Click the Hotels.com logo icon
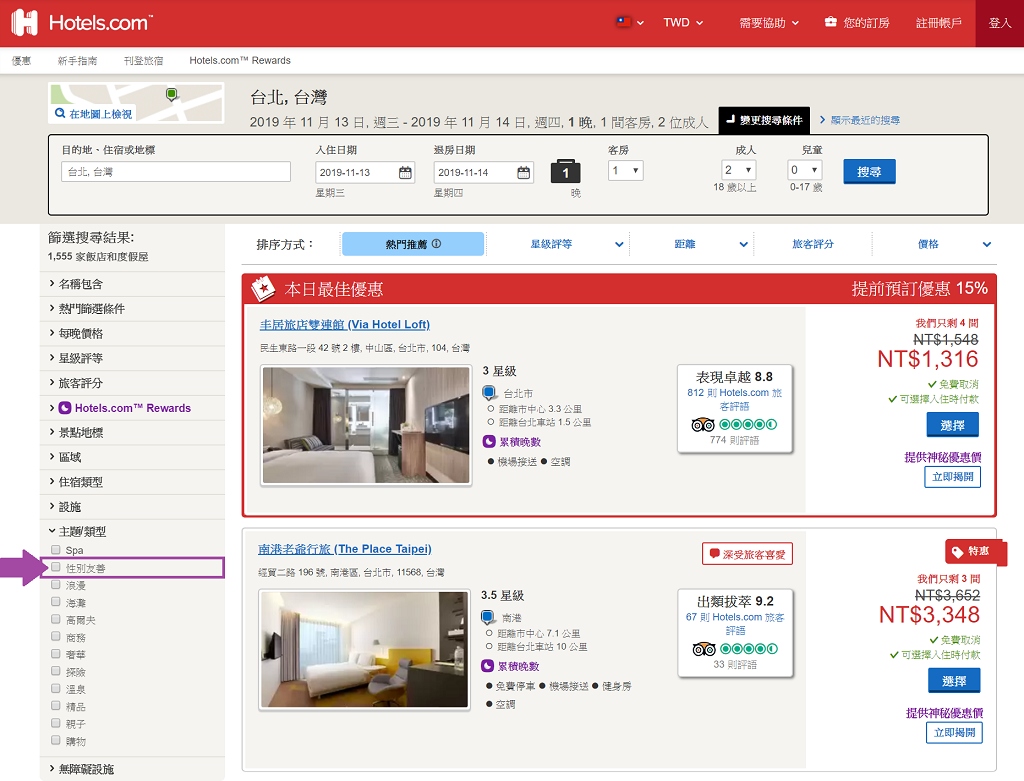Screen dimensions: 1024x781 tap(24, 22)
